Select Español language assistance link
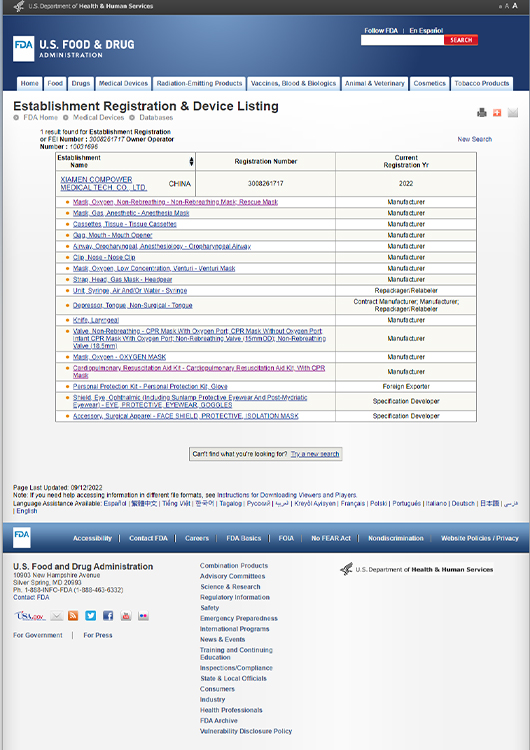The height and width of the screenshot is (750, 530). (x=115, y=503)
